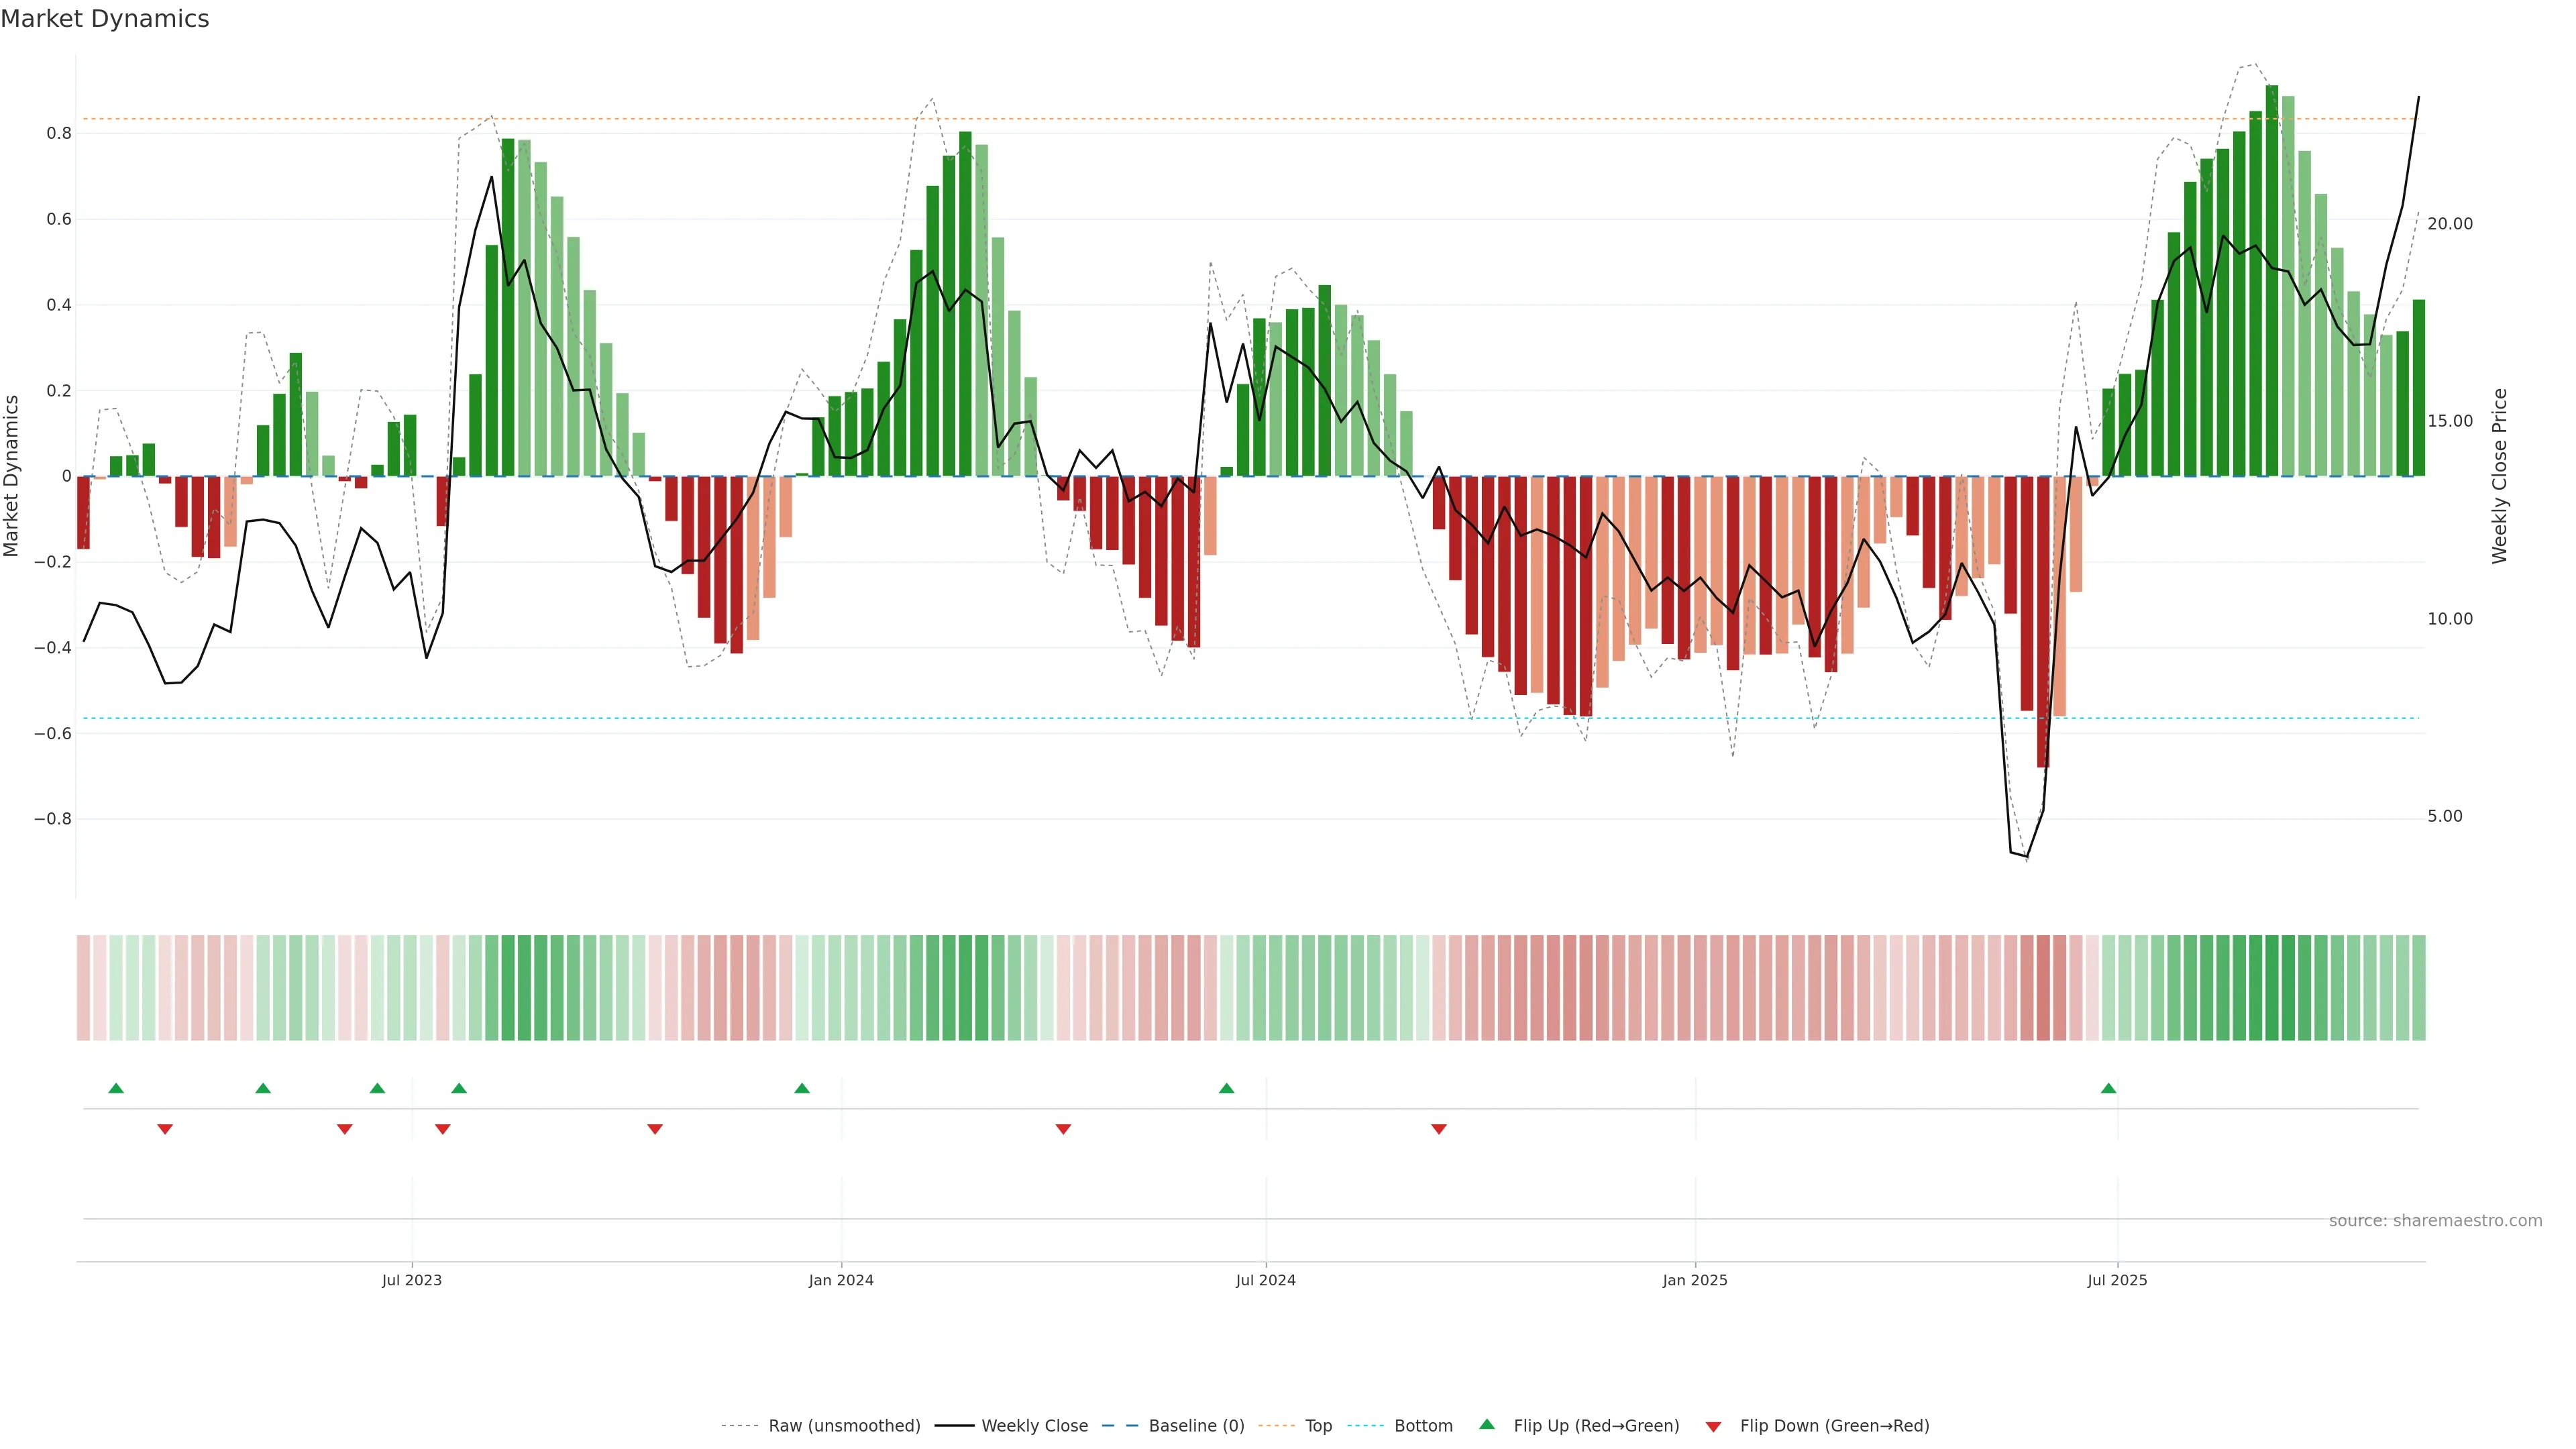This screenshot has height=1449, width=2576.
Task: Click the Jul 2025 x-axis label
Action: (x=2117, y=1280)
